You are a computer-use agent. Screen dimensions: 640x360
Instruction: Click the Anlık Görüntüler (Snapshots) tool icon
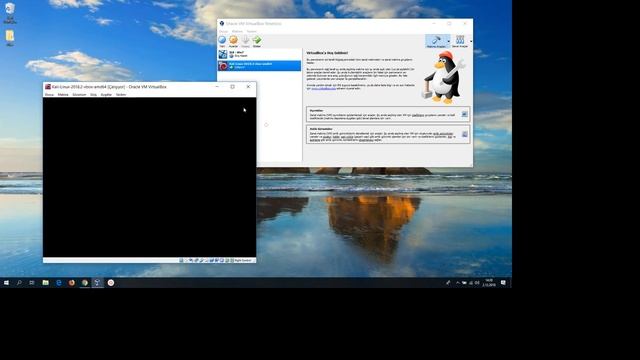click(464, 134)
